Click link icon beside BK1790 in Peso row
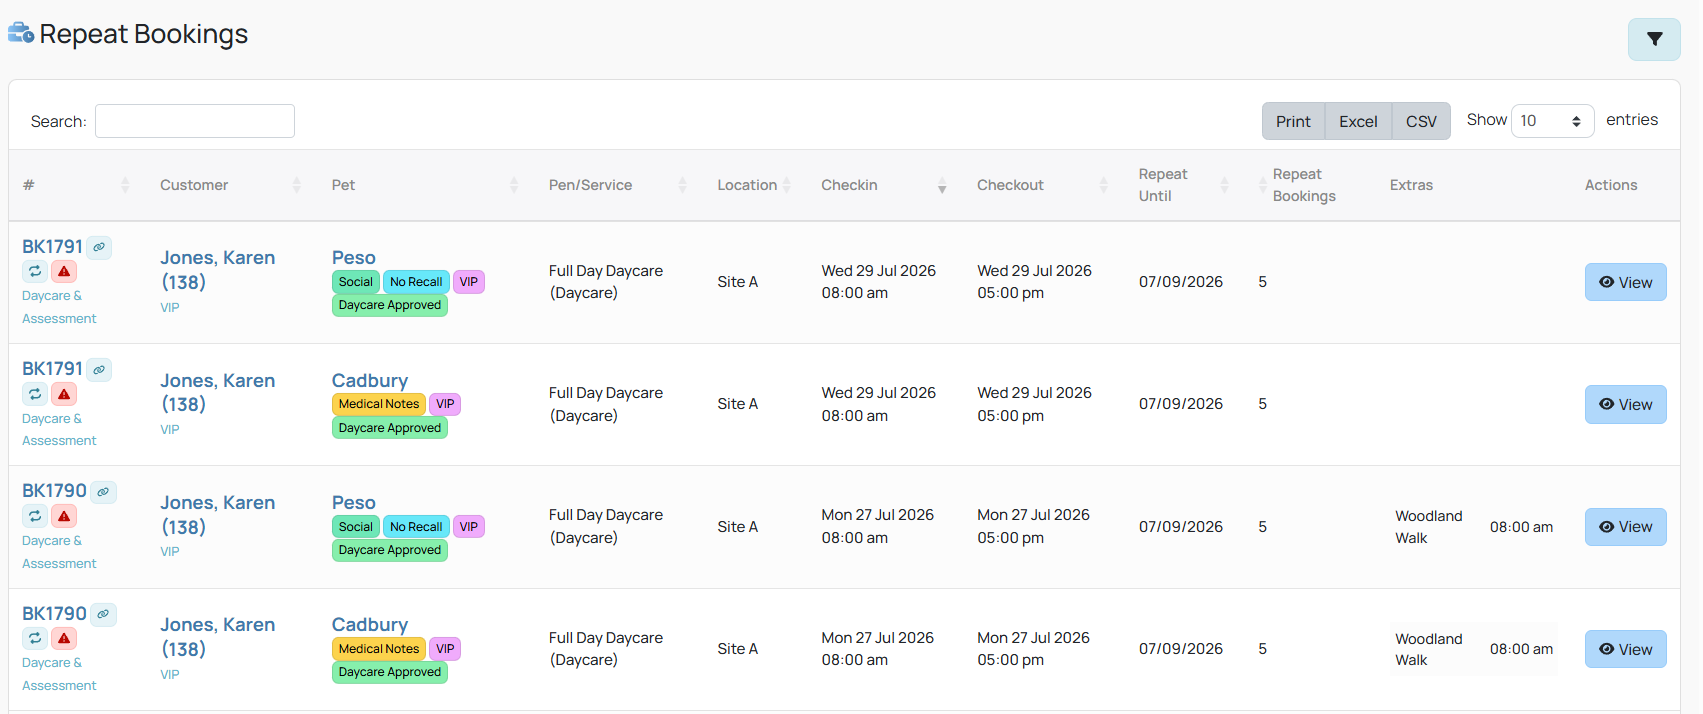1703x714 pixels. (103, 492)
